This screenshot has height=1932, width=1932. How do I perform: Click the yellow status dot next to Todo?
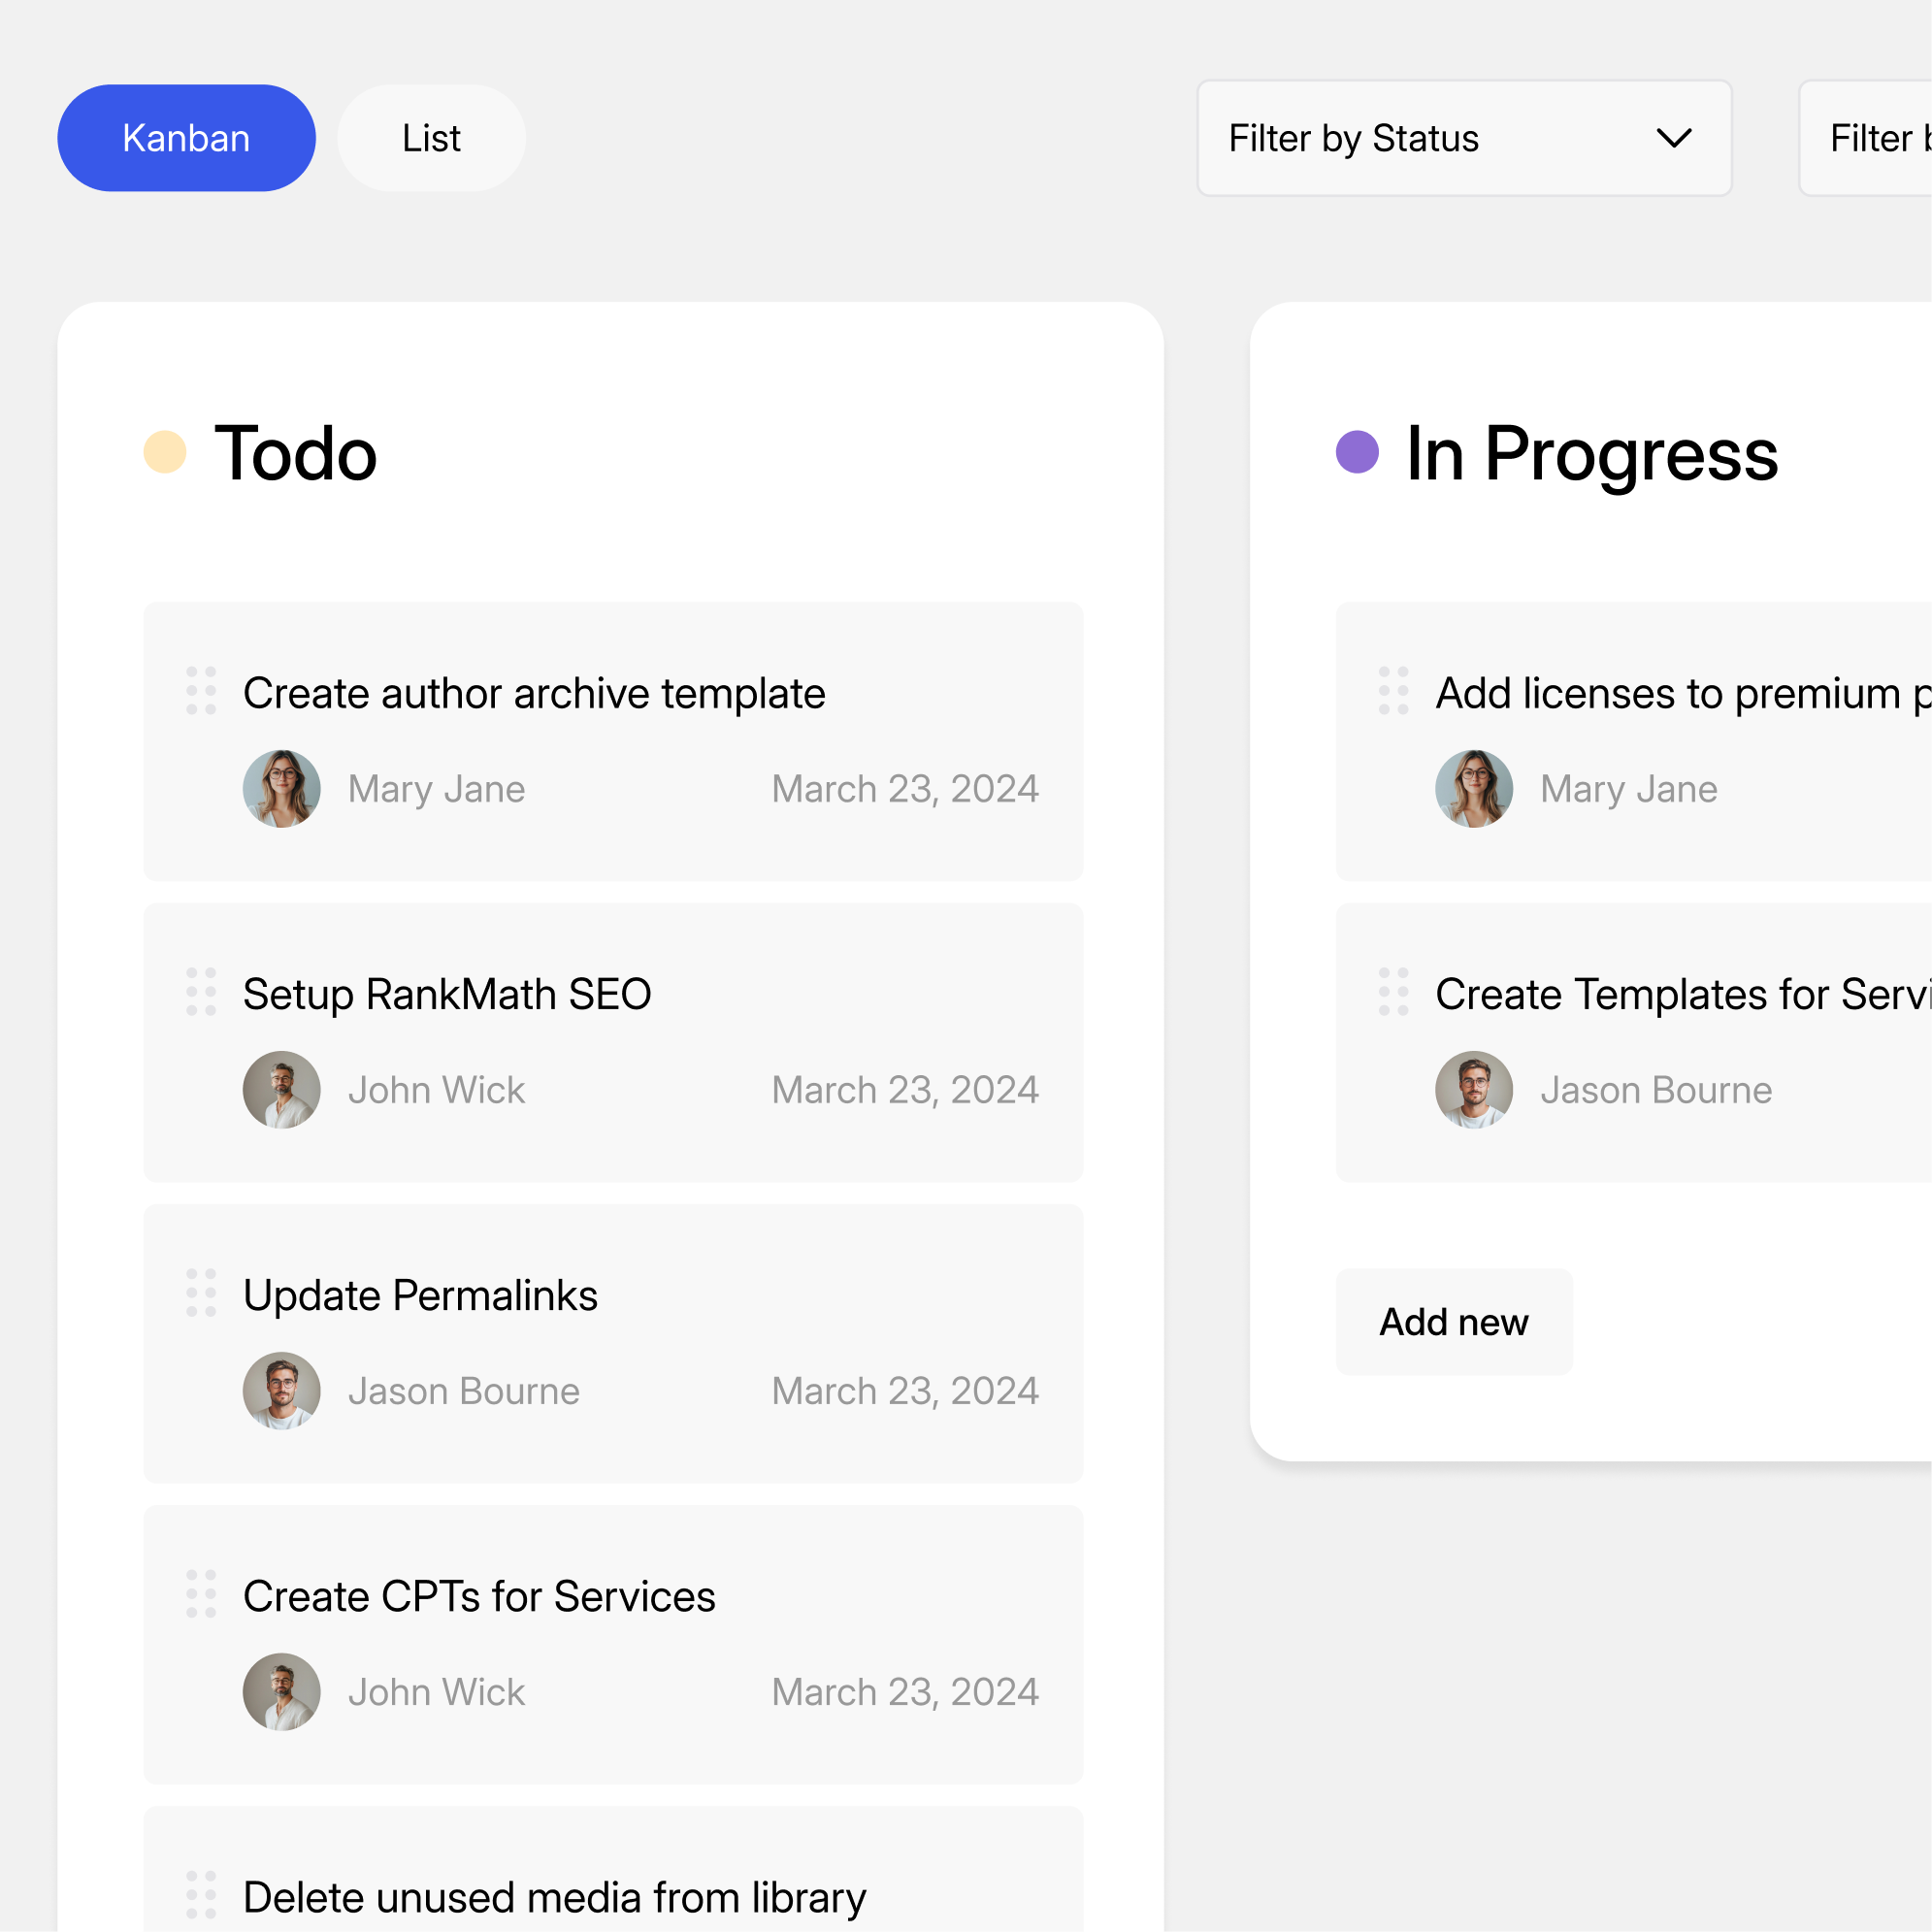pos(165,452)
